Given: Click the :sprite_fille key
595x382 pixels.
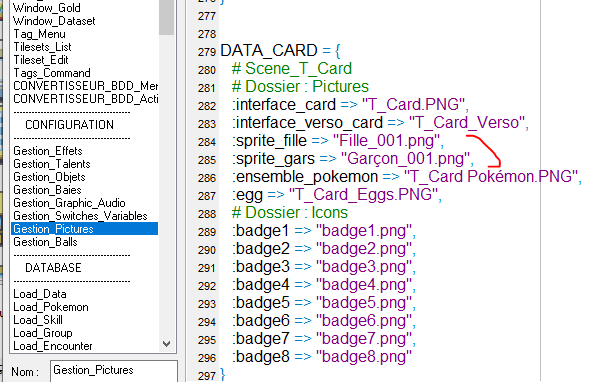Looking at the screenshot, I should coord(269,141).
